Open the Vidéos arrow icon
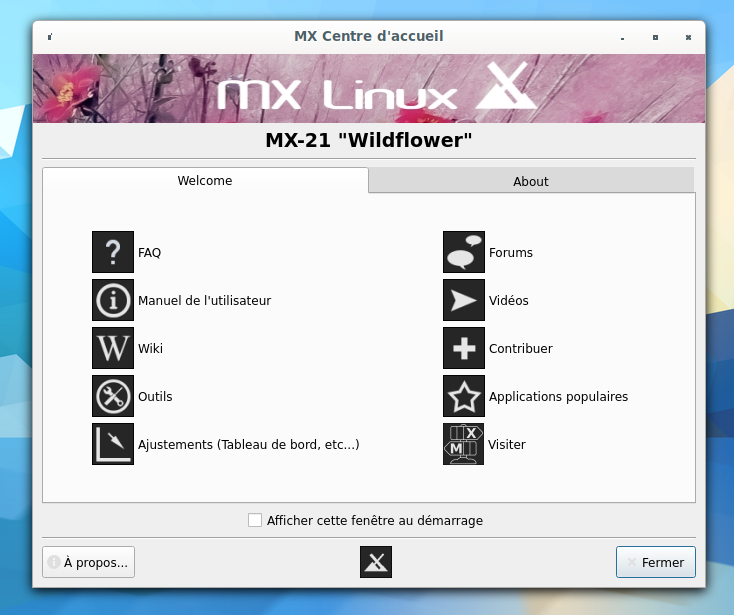The height and width of the screenshot is (615, 734). pyautogui.click(x=464, y=300)
